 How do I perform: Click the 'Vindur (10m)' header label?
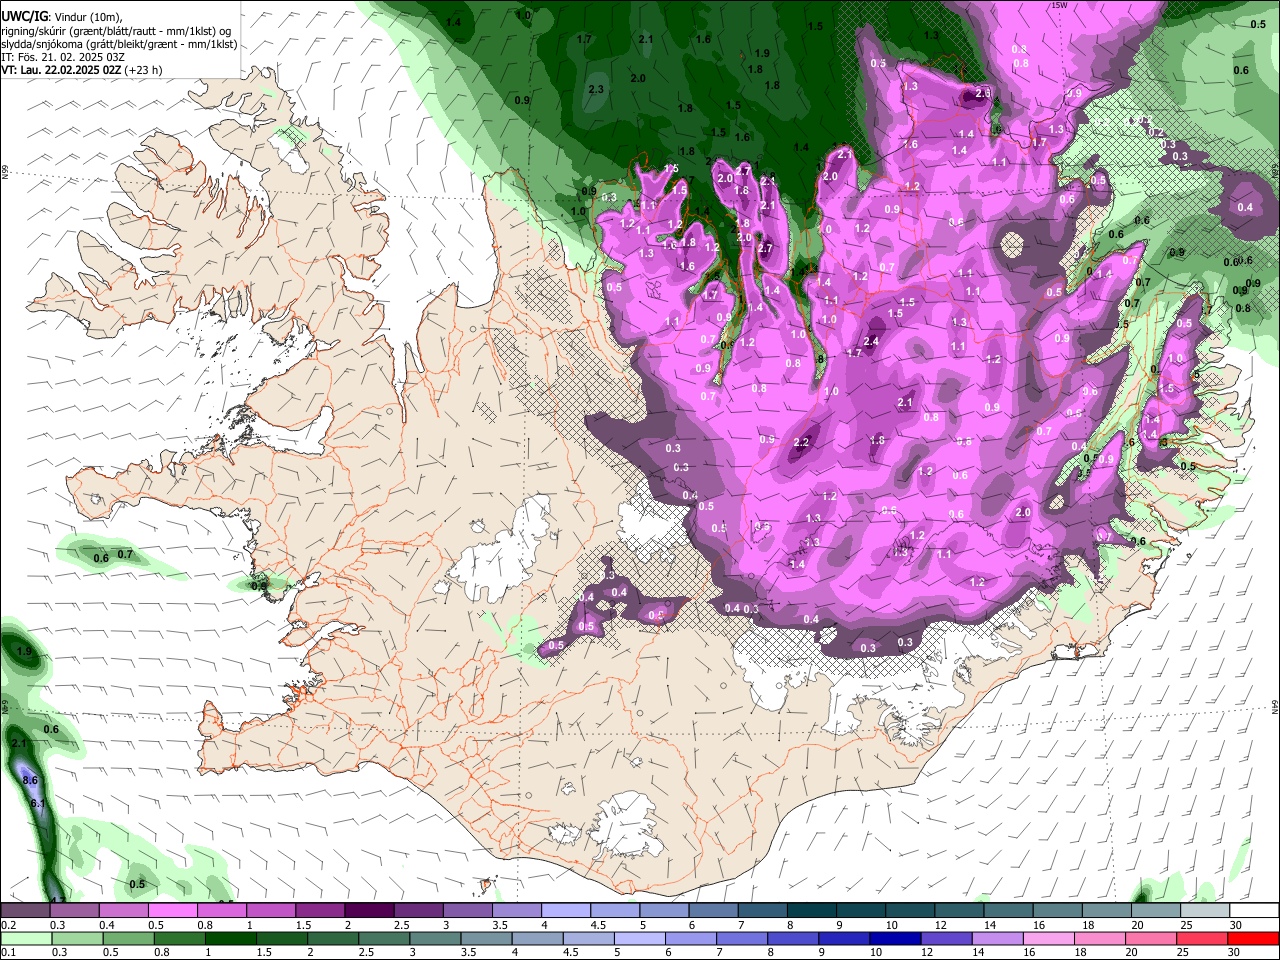(90, 16)
